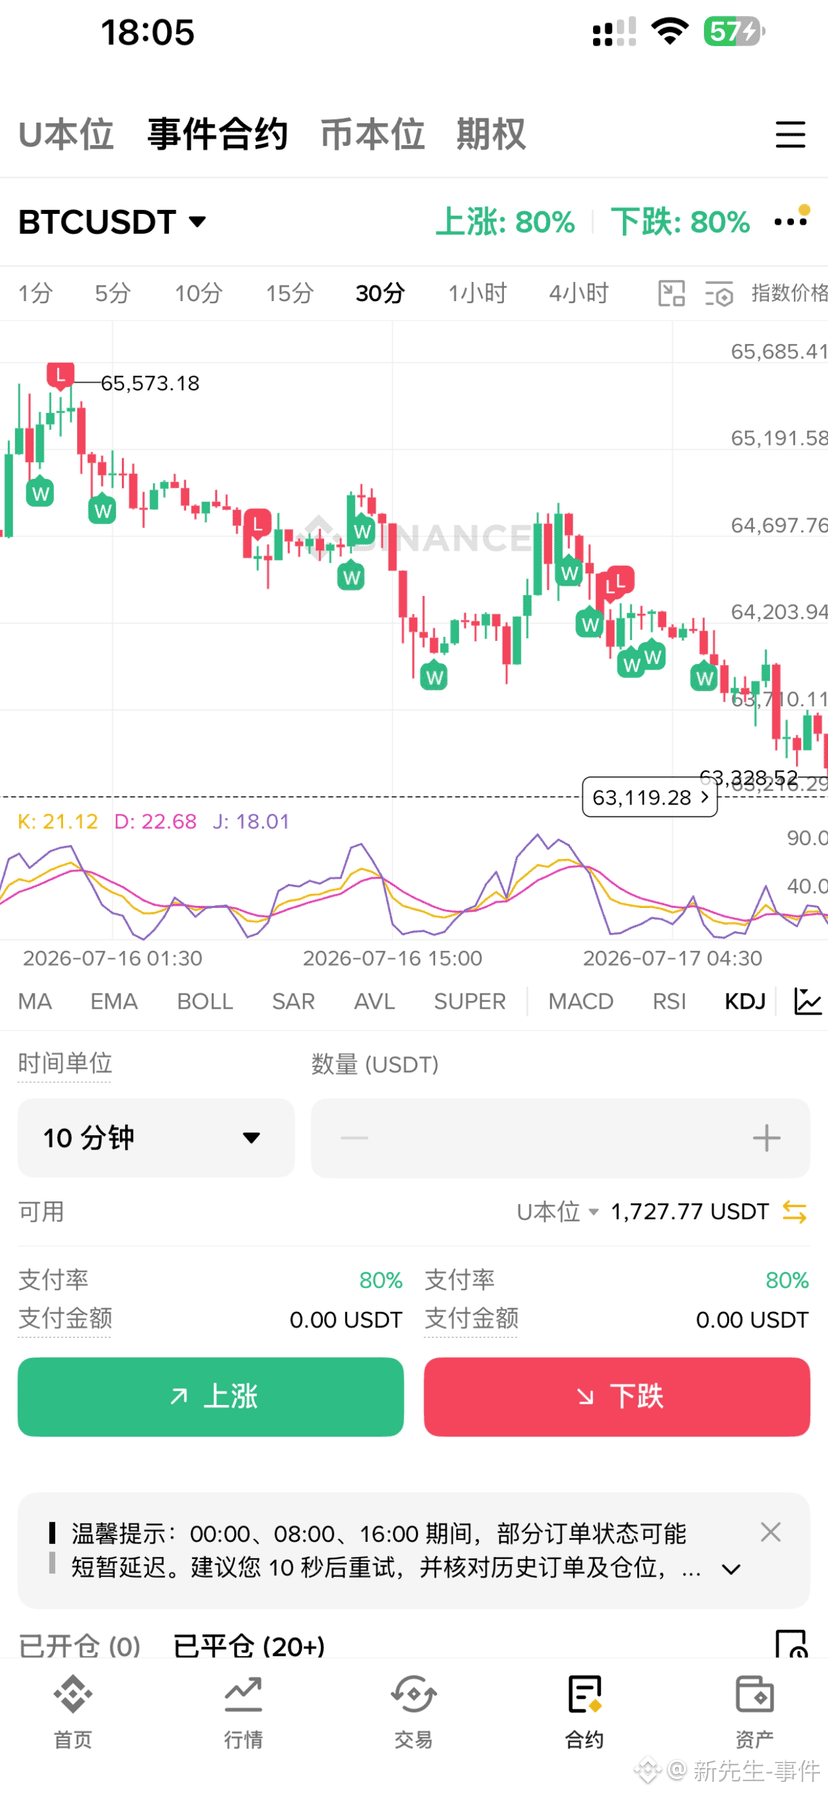Tap the indicator chart icon after KDJ

807,1001
